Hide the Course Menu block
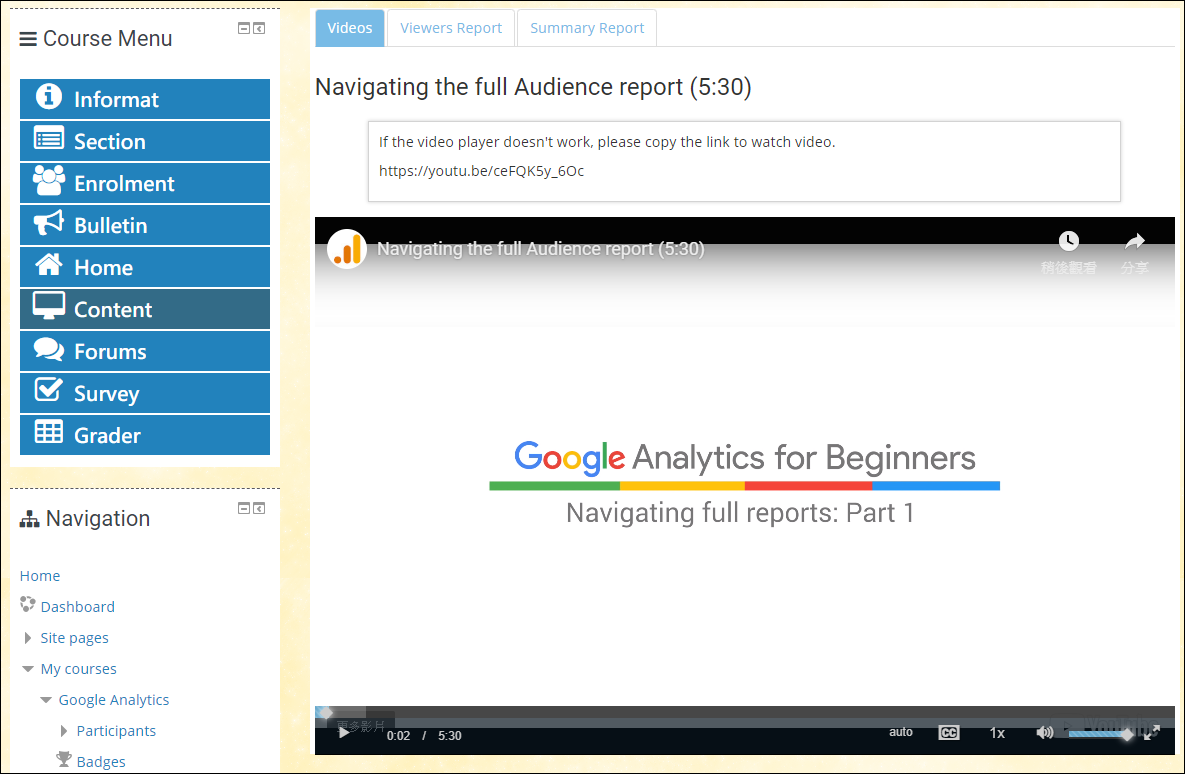The image size is (1185, 774). tap(244, 29)
